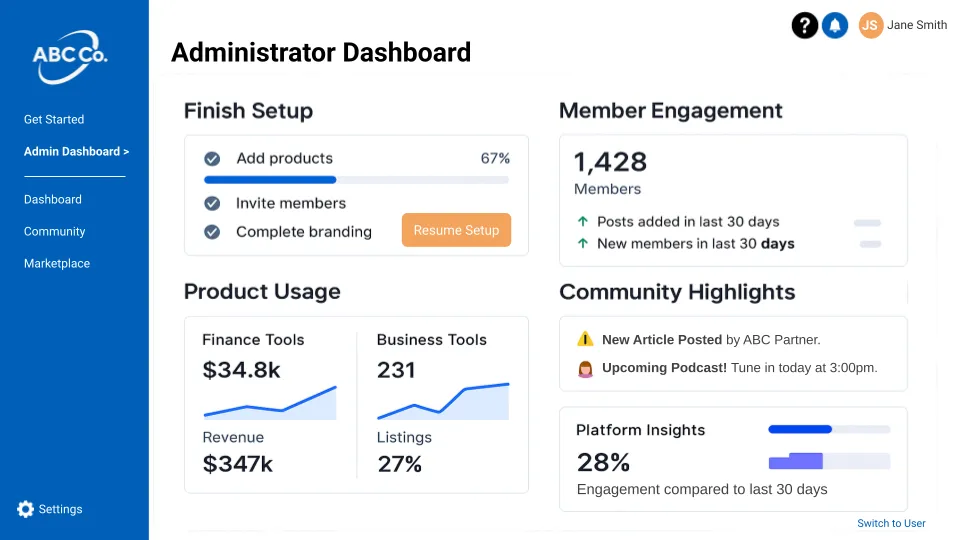
Task: Click the Switch to User link
Action: 891,523
